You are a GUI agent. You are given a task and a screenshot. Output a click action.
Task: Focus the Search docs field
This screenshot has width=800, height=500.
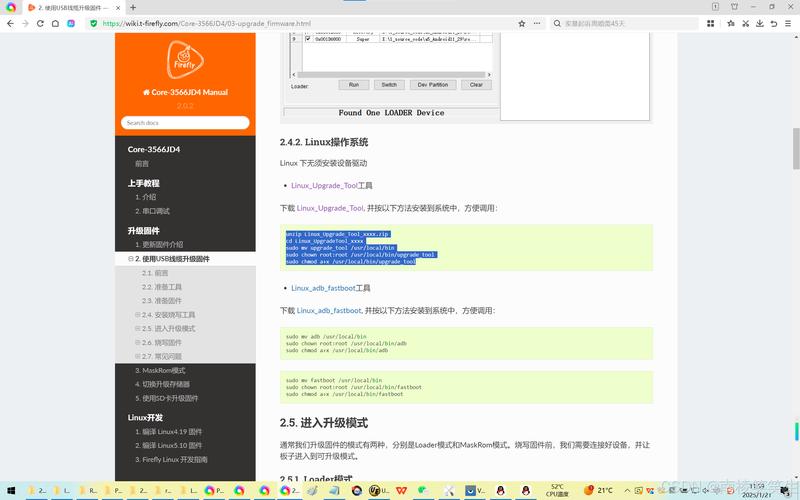pos(185,123)
